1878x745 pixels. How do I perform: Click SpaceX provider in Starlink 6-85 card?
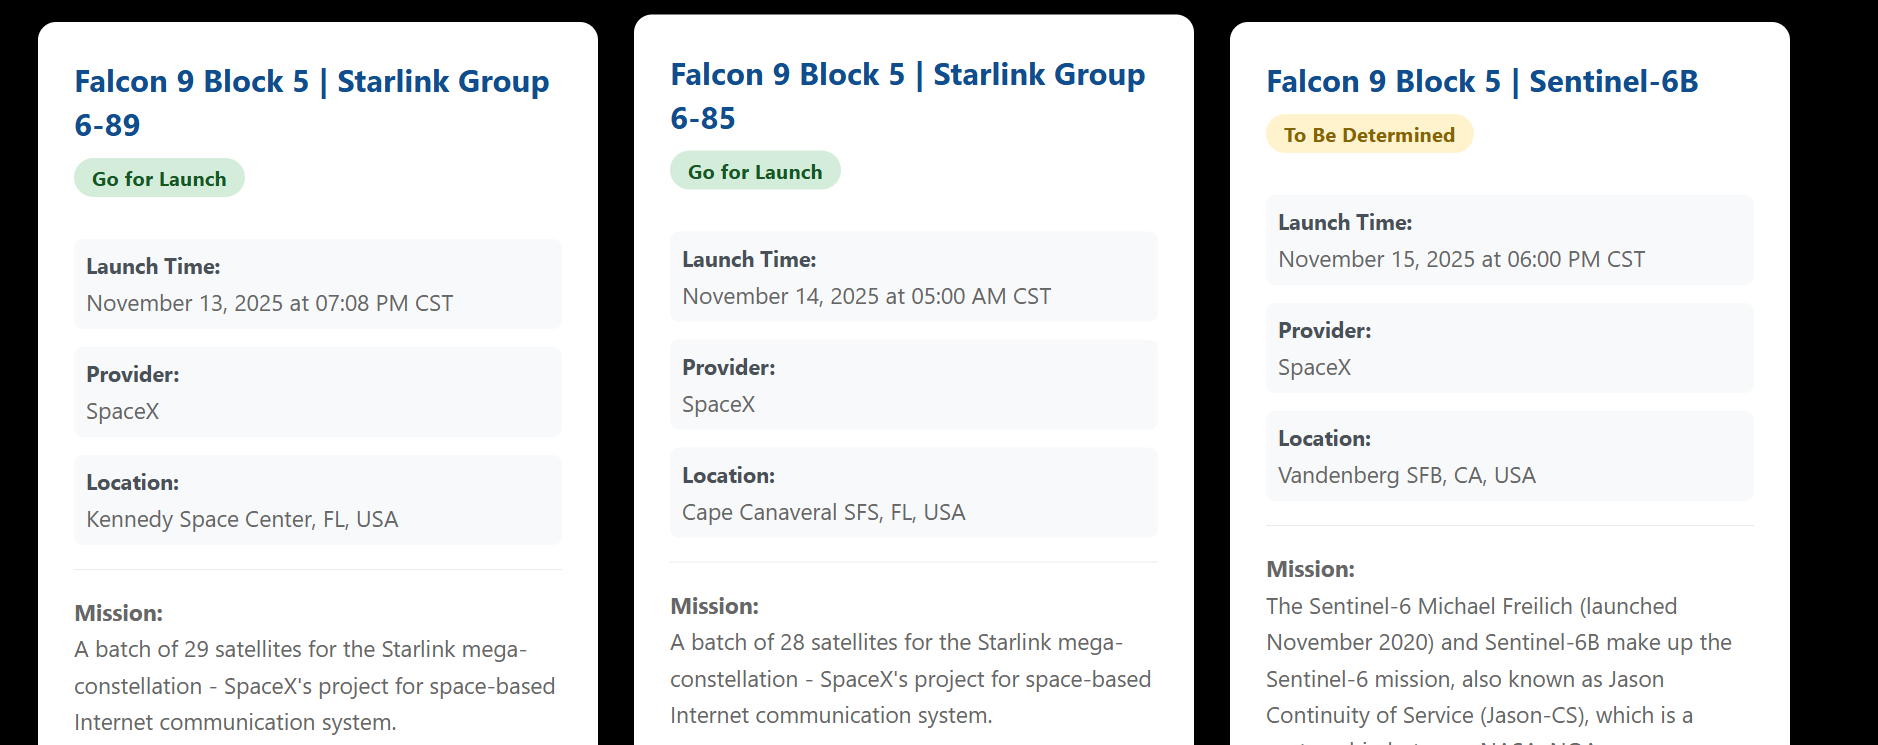tap(719, 404)
